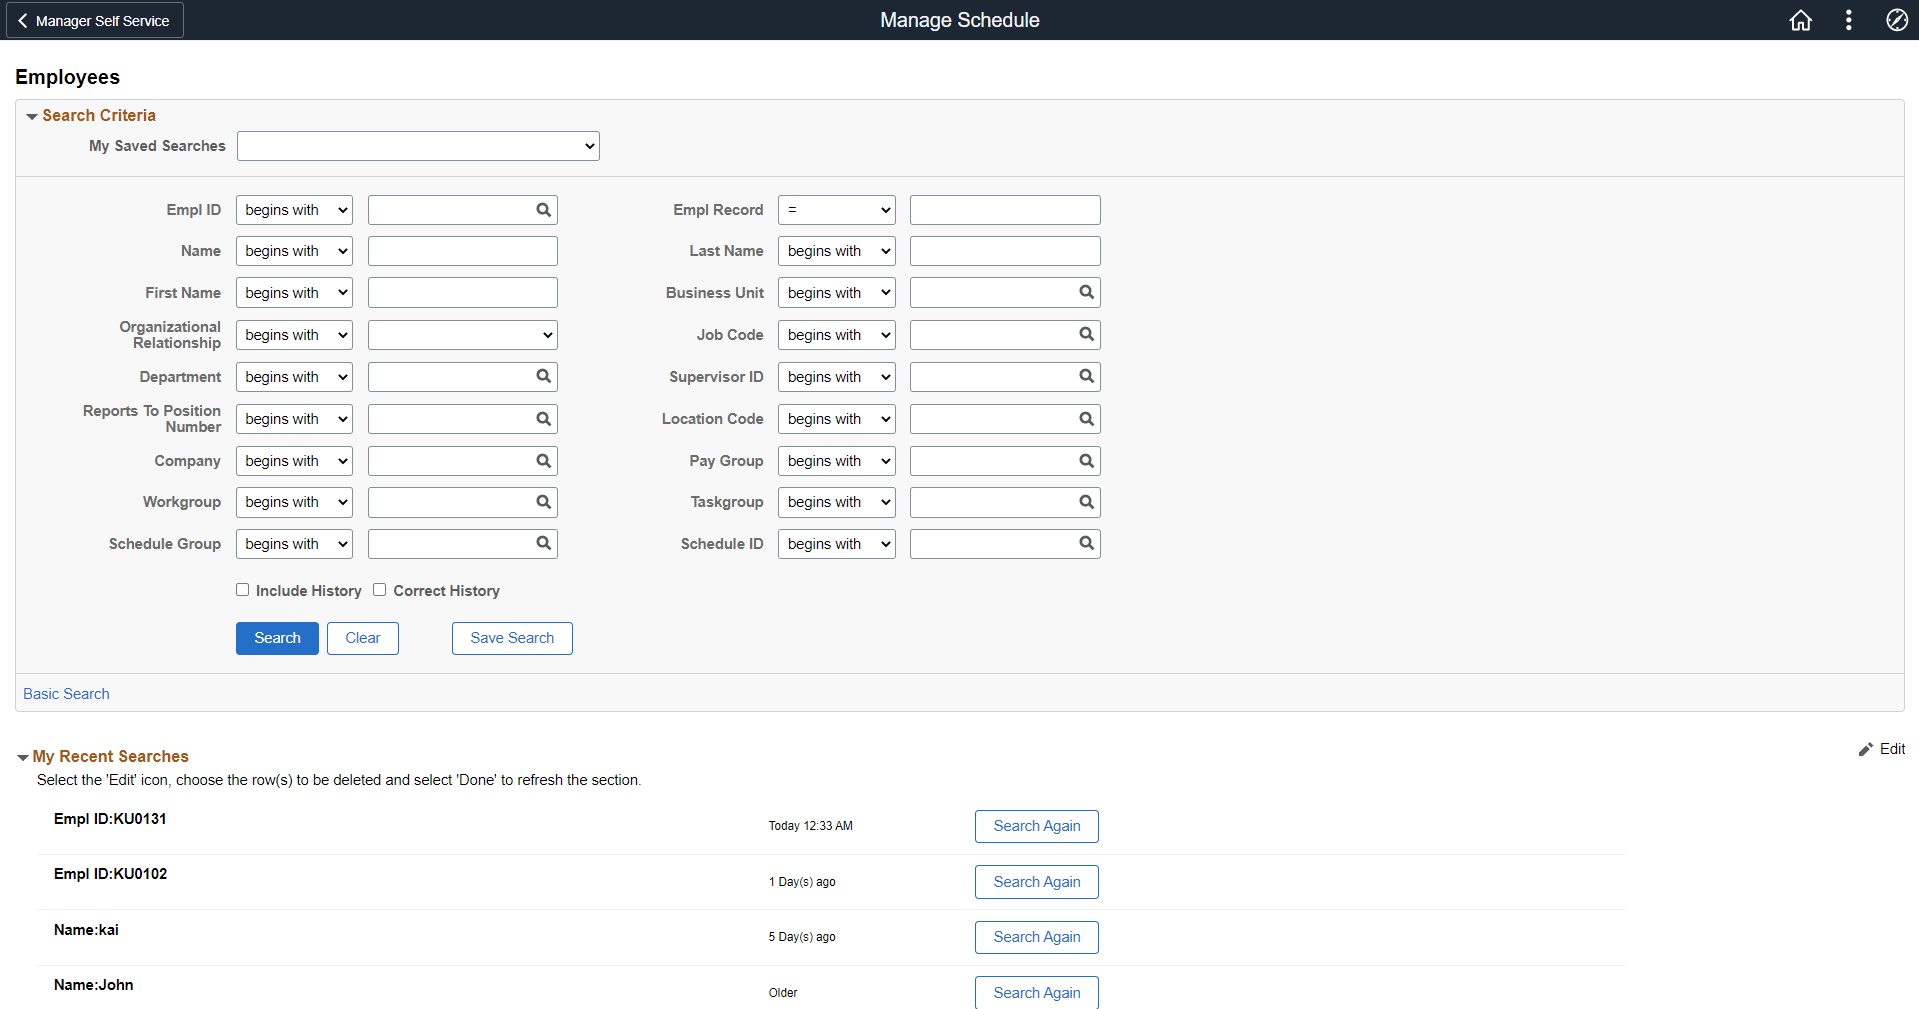
Task: Collapse the My Recent Searches section
Action: (22, 756)
